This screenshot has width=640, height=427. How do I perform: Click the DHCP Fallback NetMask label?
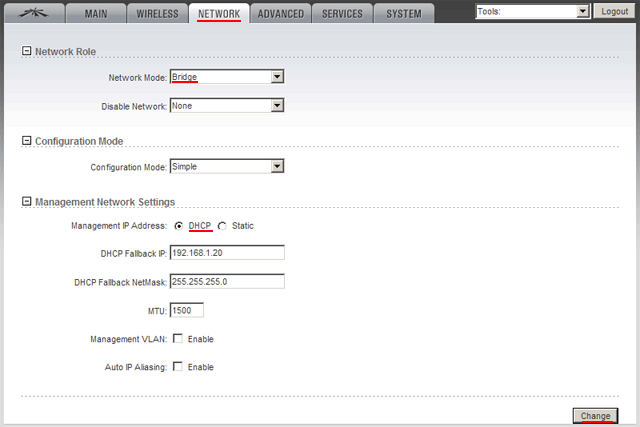120,282
